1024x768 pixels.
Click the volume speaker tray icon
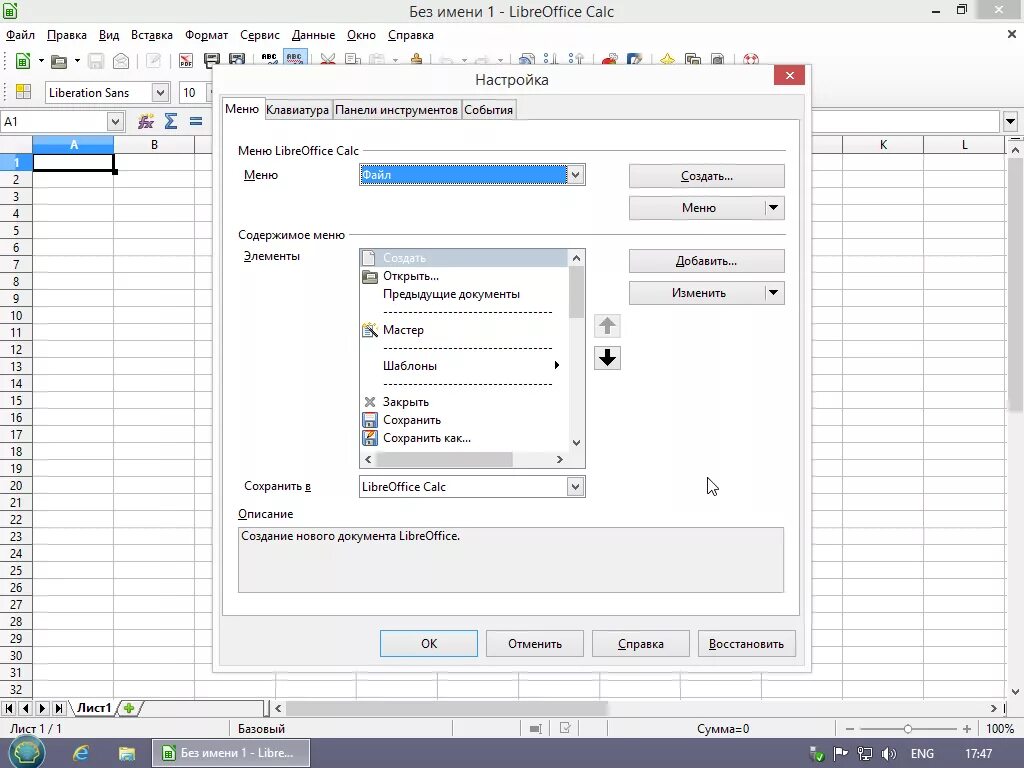tap(889, 754)
